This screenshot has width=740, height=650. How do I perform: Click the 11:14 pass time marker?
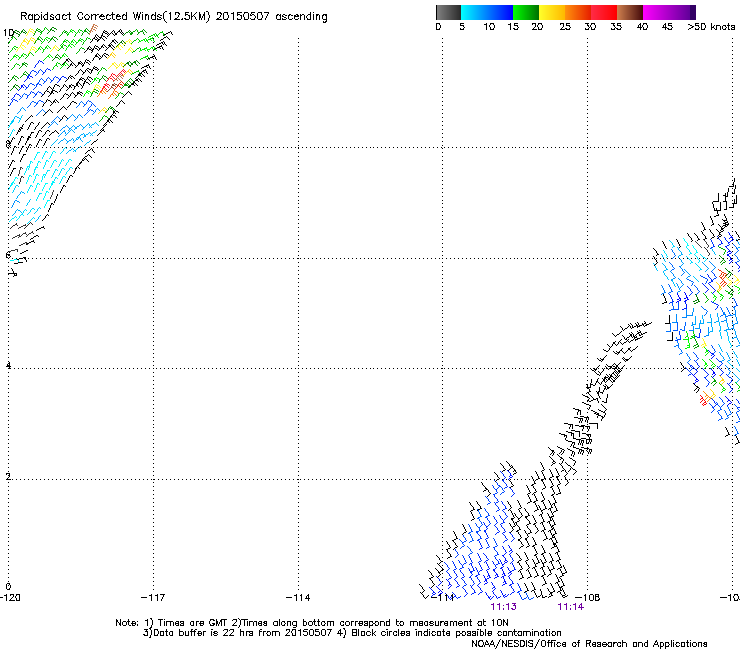point(571,607)
